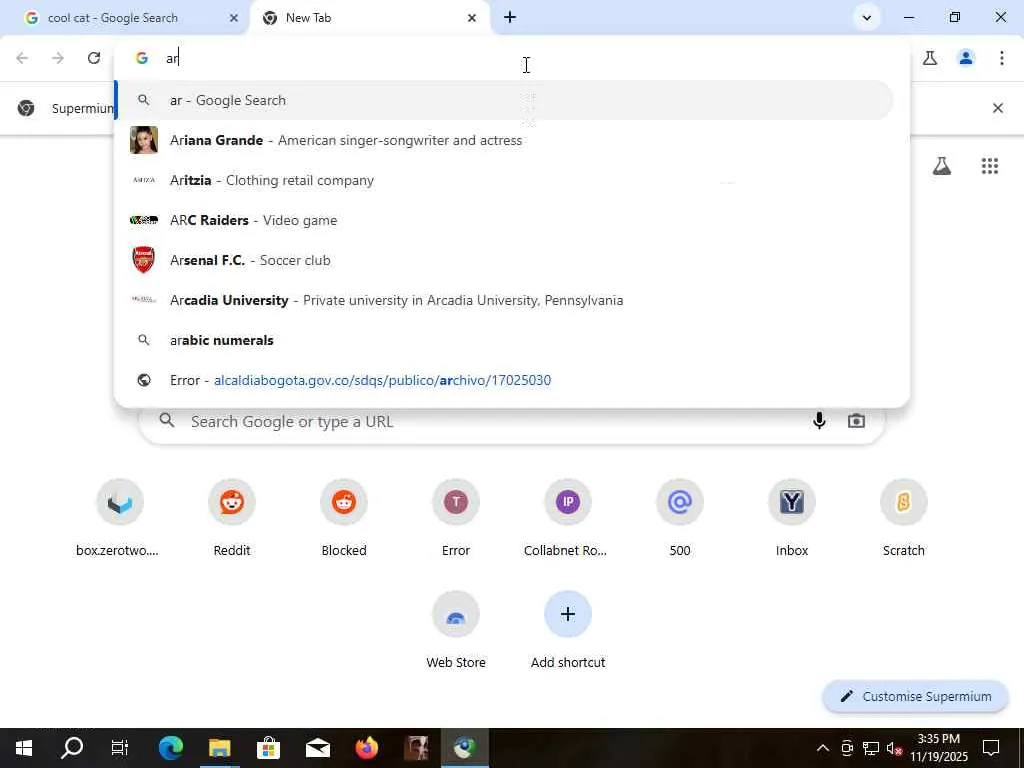Open image search camera icon
The width and height of the screenshot is (1024, 768).
tap(856, 421)
